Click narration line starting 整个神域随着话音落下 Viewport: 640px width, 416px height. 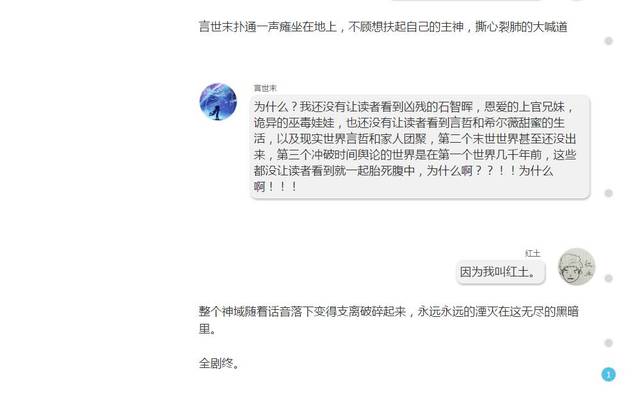(x=389, y=311)
